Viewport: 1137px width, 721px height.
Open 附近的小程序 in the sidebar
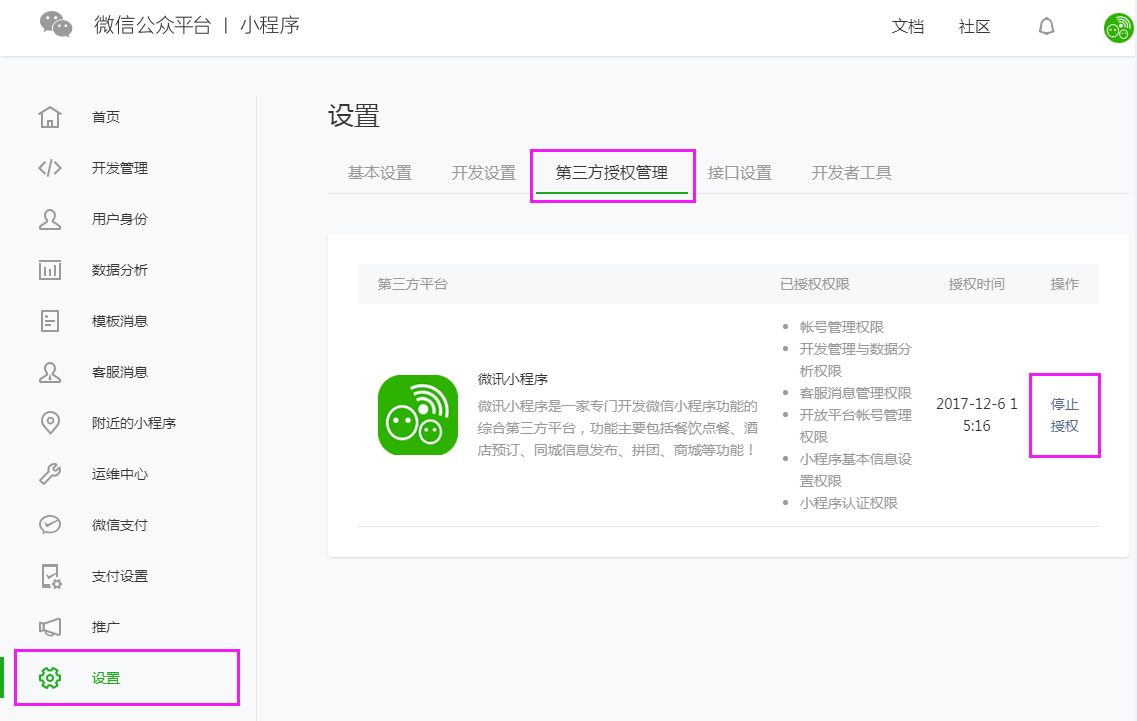(134, 423)
